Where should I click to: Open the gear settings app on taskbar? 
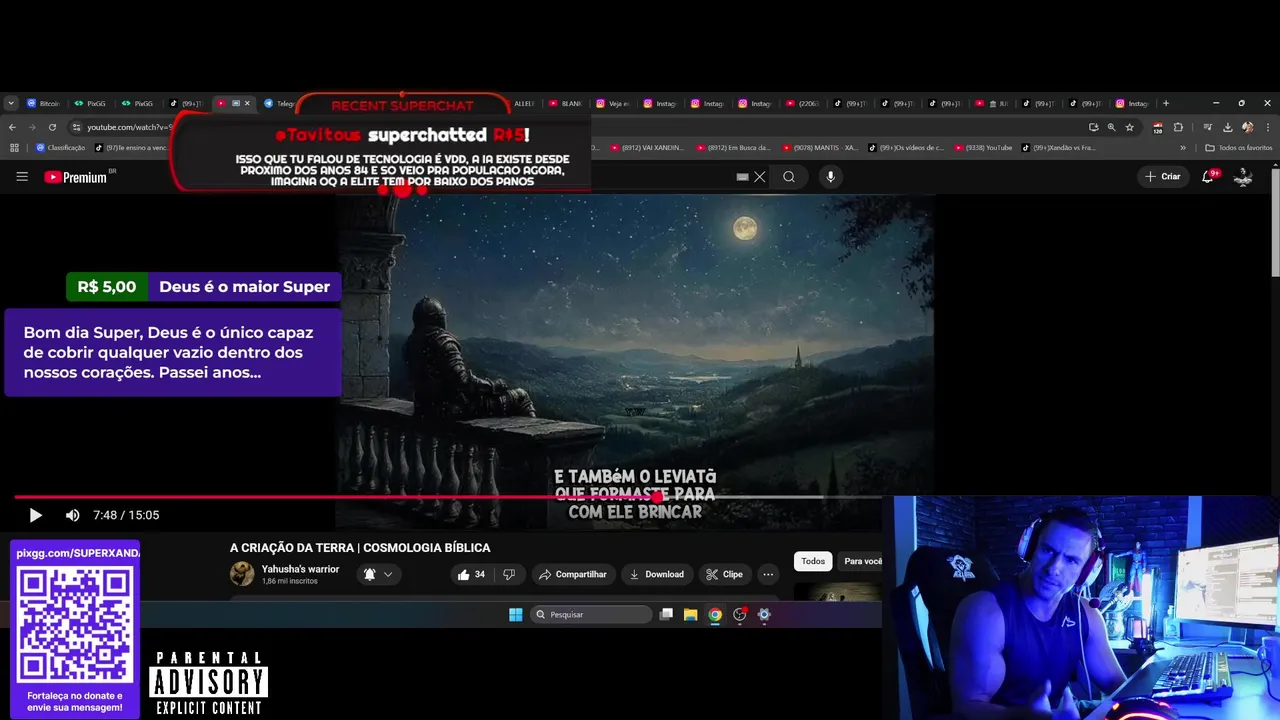tap(764, 615)
